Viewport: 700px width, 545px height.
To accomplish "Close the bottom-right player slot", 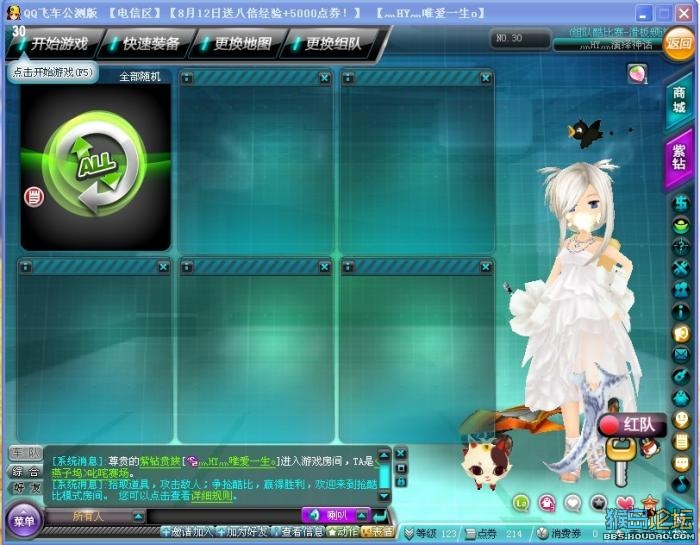I will pyautogui.click(x=486, y=267).
